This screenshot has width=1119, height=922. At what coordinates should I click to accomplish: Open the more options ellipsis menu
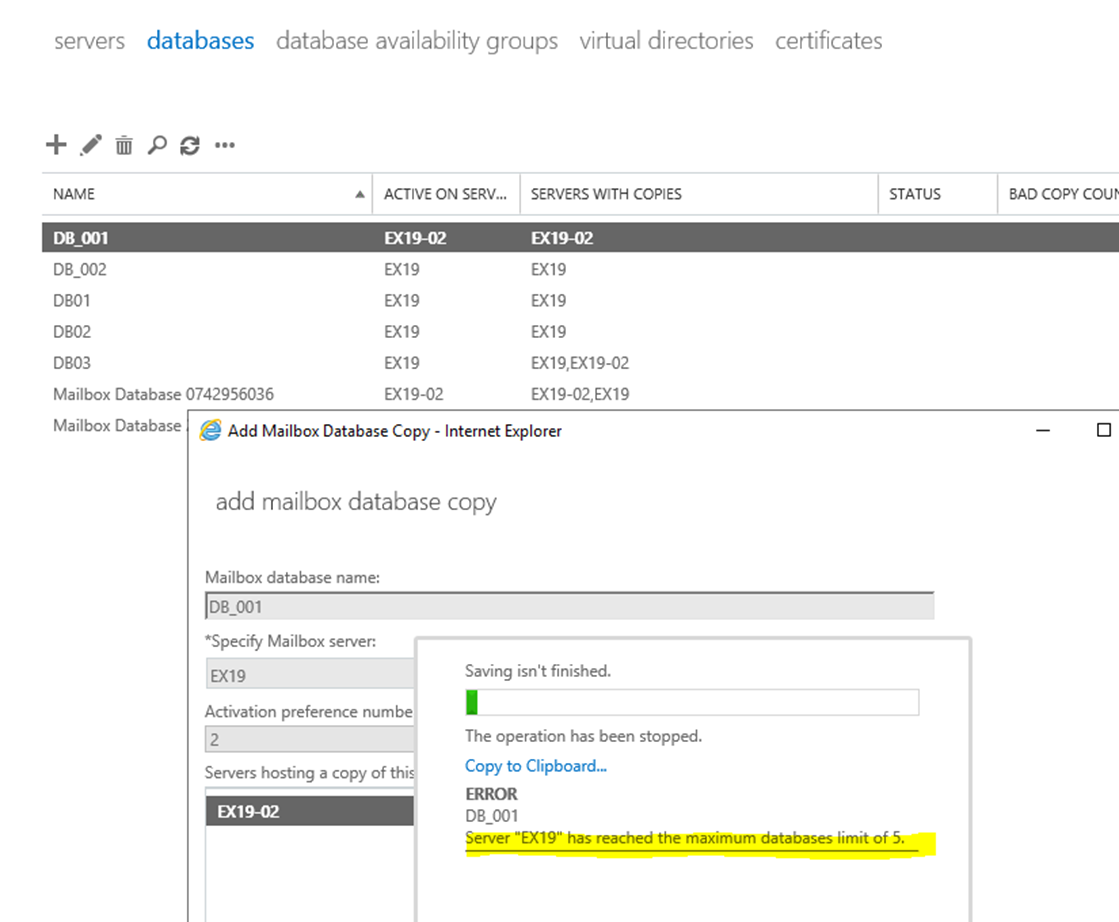point(225,145)
